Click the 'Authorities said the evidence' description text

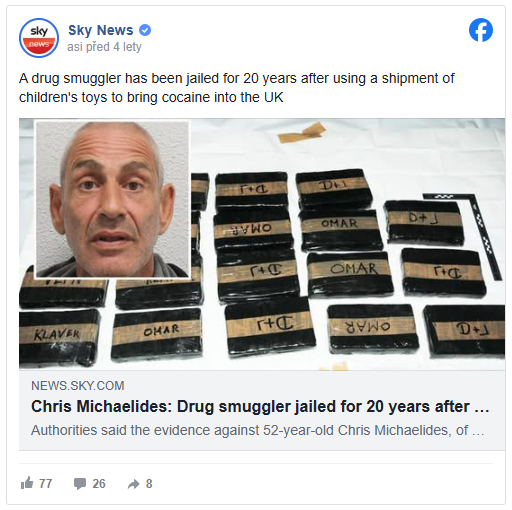click(257, 430)
